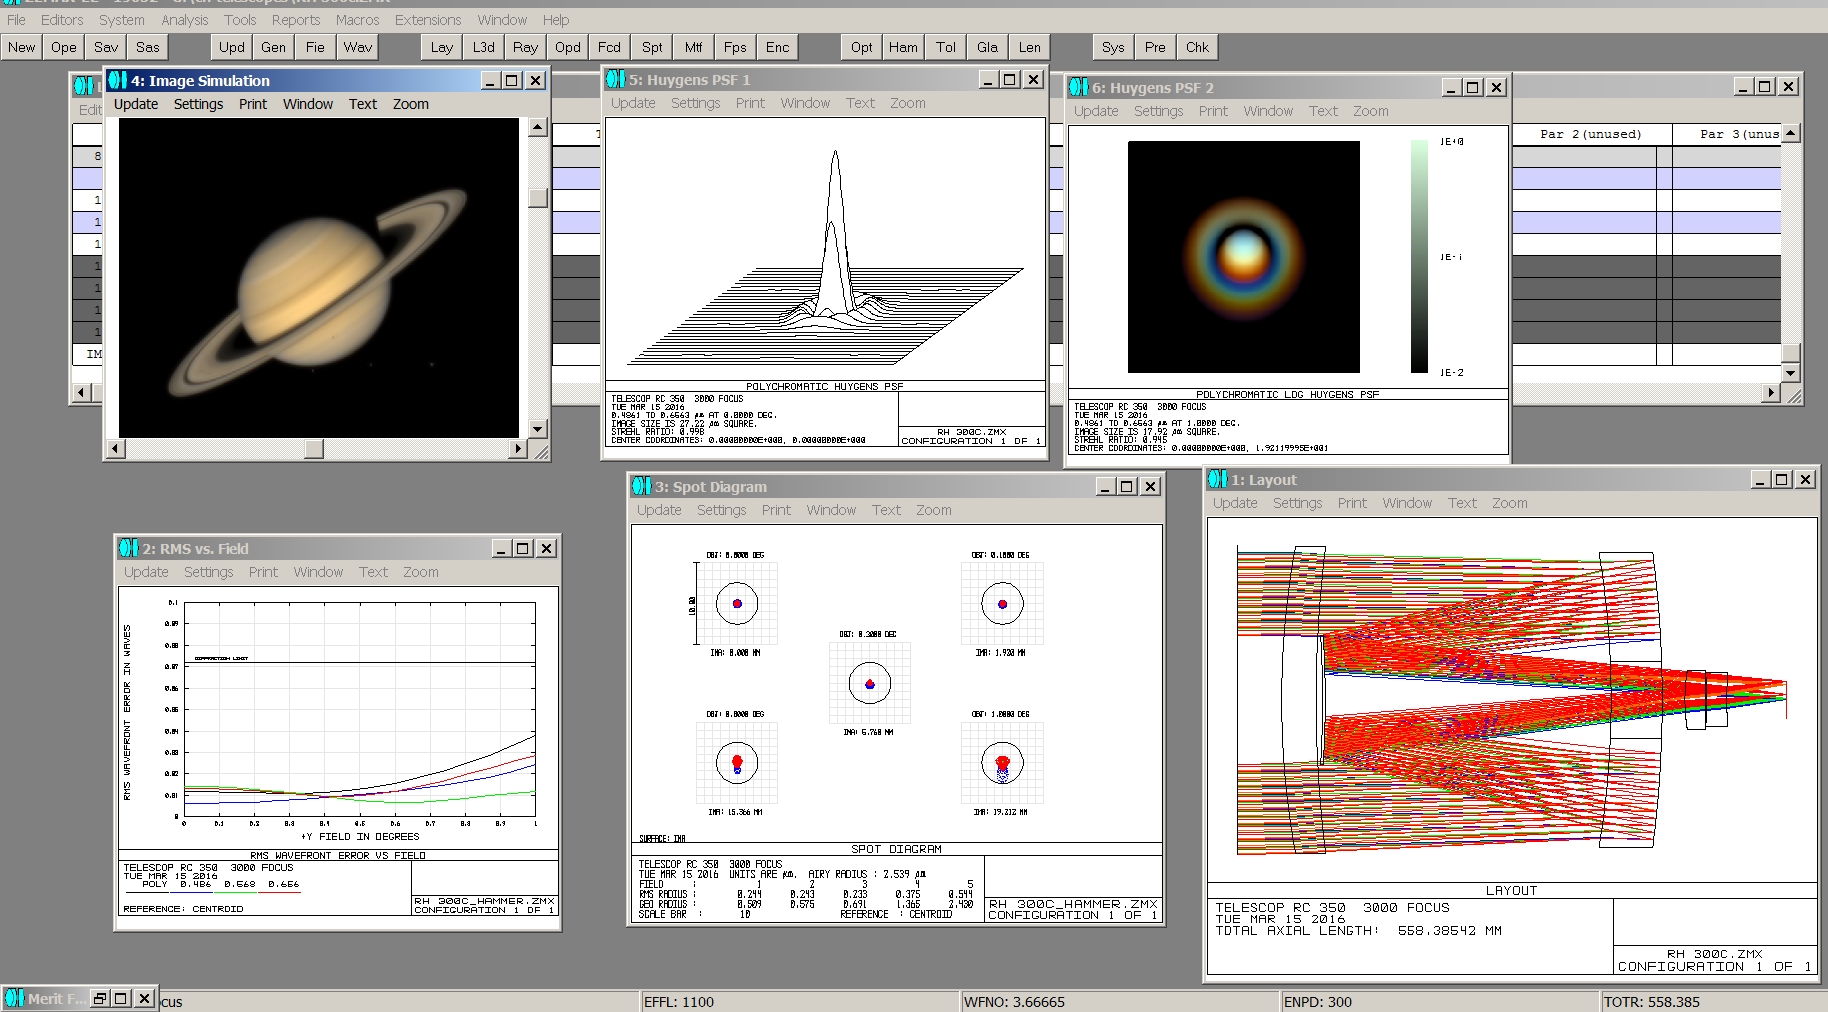This screenshot has height=1012, width=1828.
Task: Open Wavelength data via Wav button
Action: [358, 47]
